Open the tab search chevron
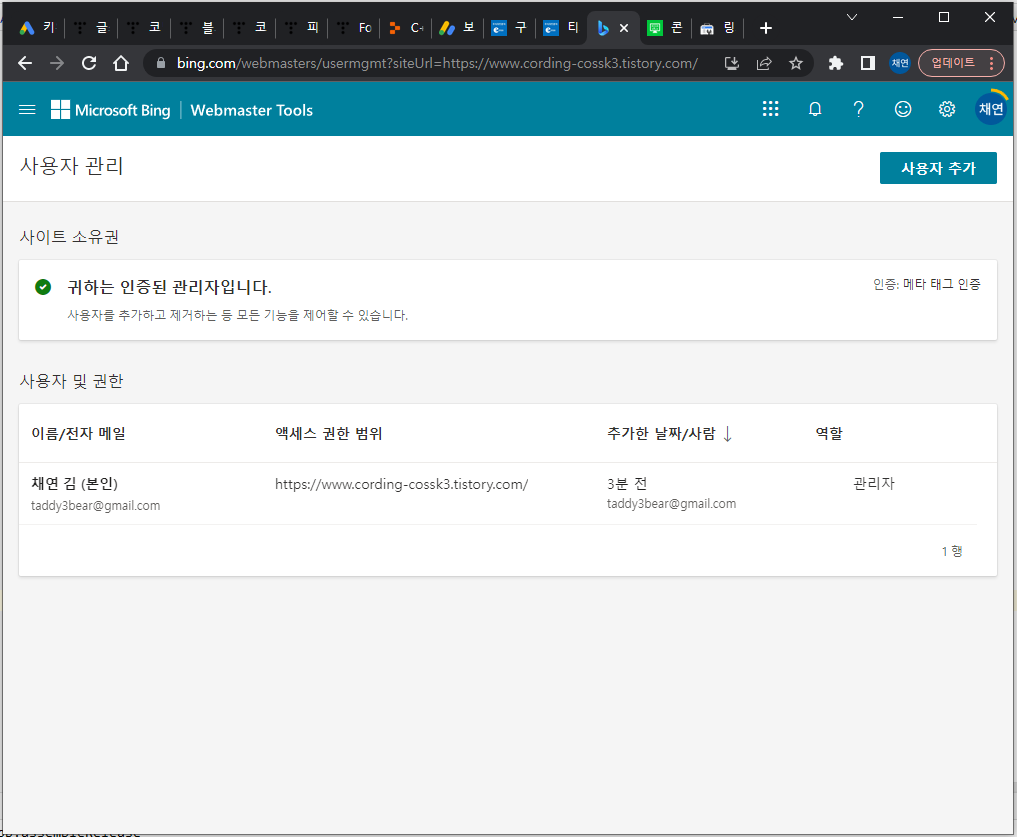This screenshot has width=1017, height=837. coord(852,17)
